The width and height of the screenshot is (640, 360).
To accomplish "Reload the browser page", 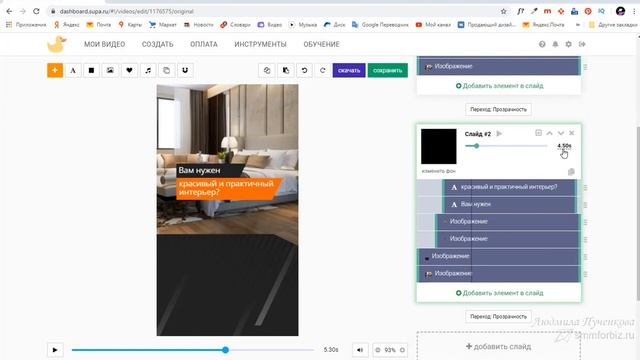I will click(x=36, y=11).
